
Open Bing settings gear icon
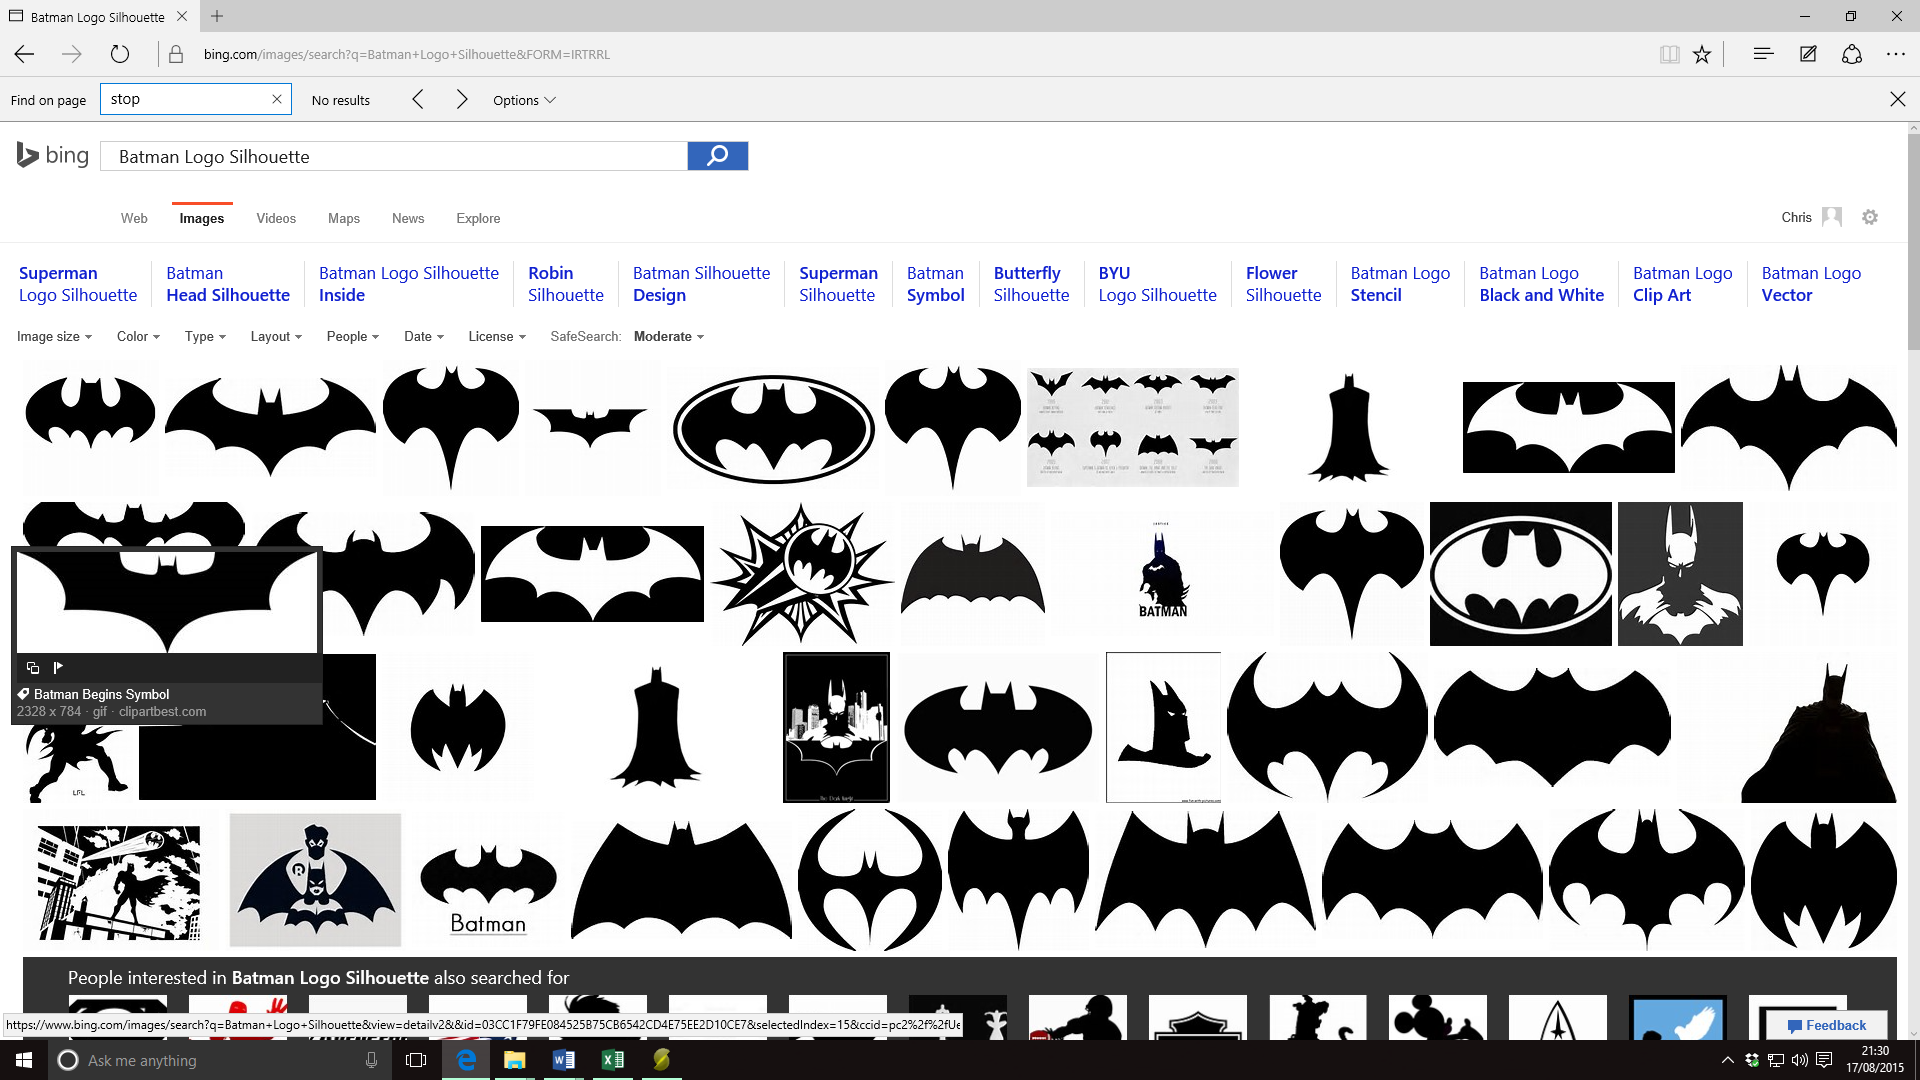1870,217
